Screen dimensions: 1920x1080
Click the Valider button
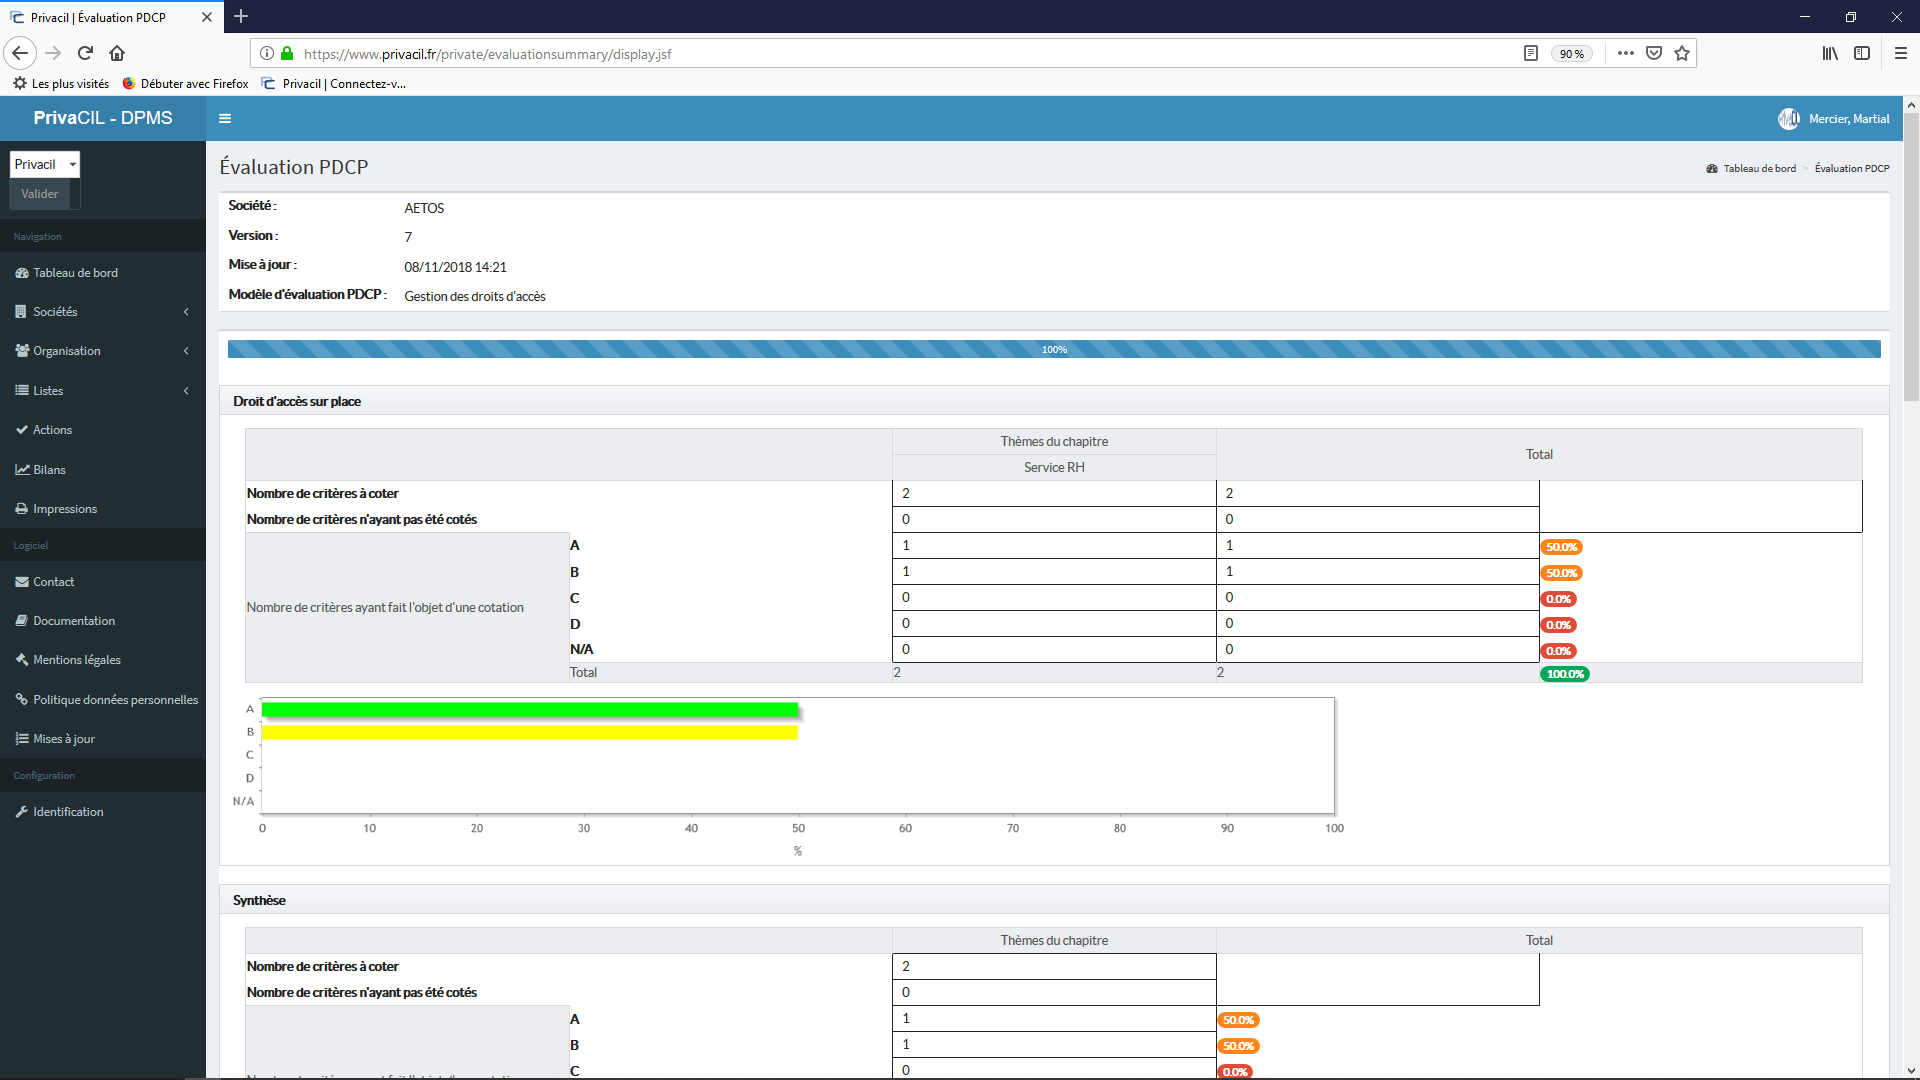(x=38, y=194)
